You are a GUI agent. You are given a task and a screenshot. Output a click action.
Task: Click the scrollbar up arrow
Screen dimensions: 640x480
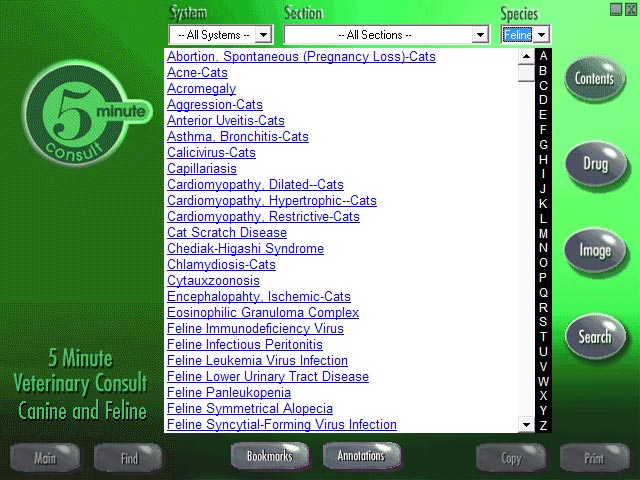point(526,56)
